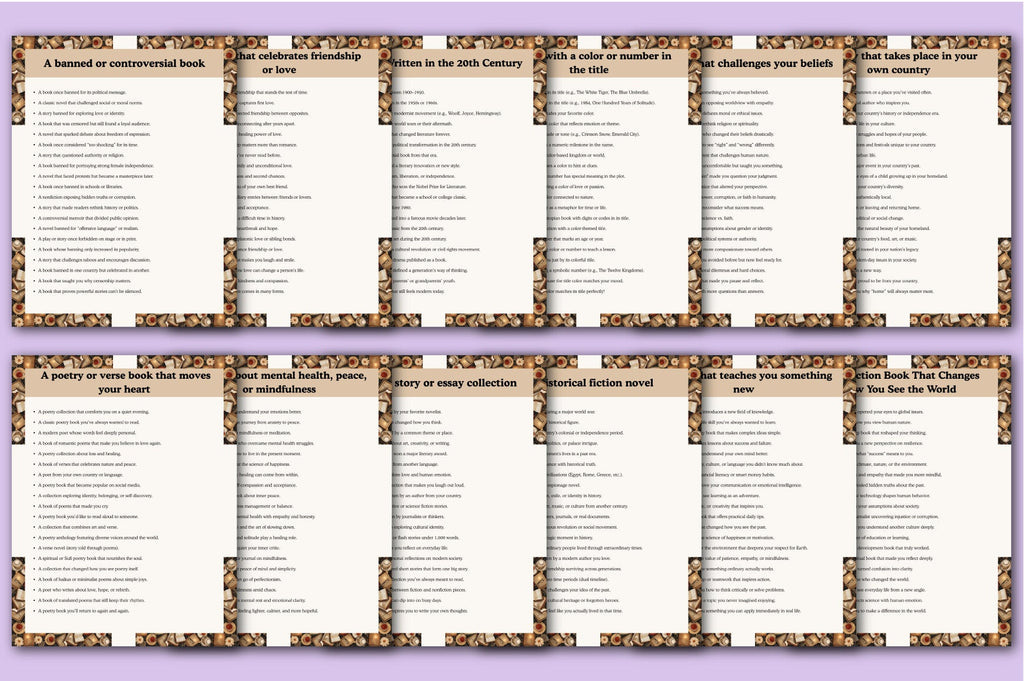Viewport: 1024px width, 681px height.
Task: Open the 'color or number in the title' page
Action: click(x=618, y=182)
